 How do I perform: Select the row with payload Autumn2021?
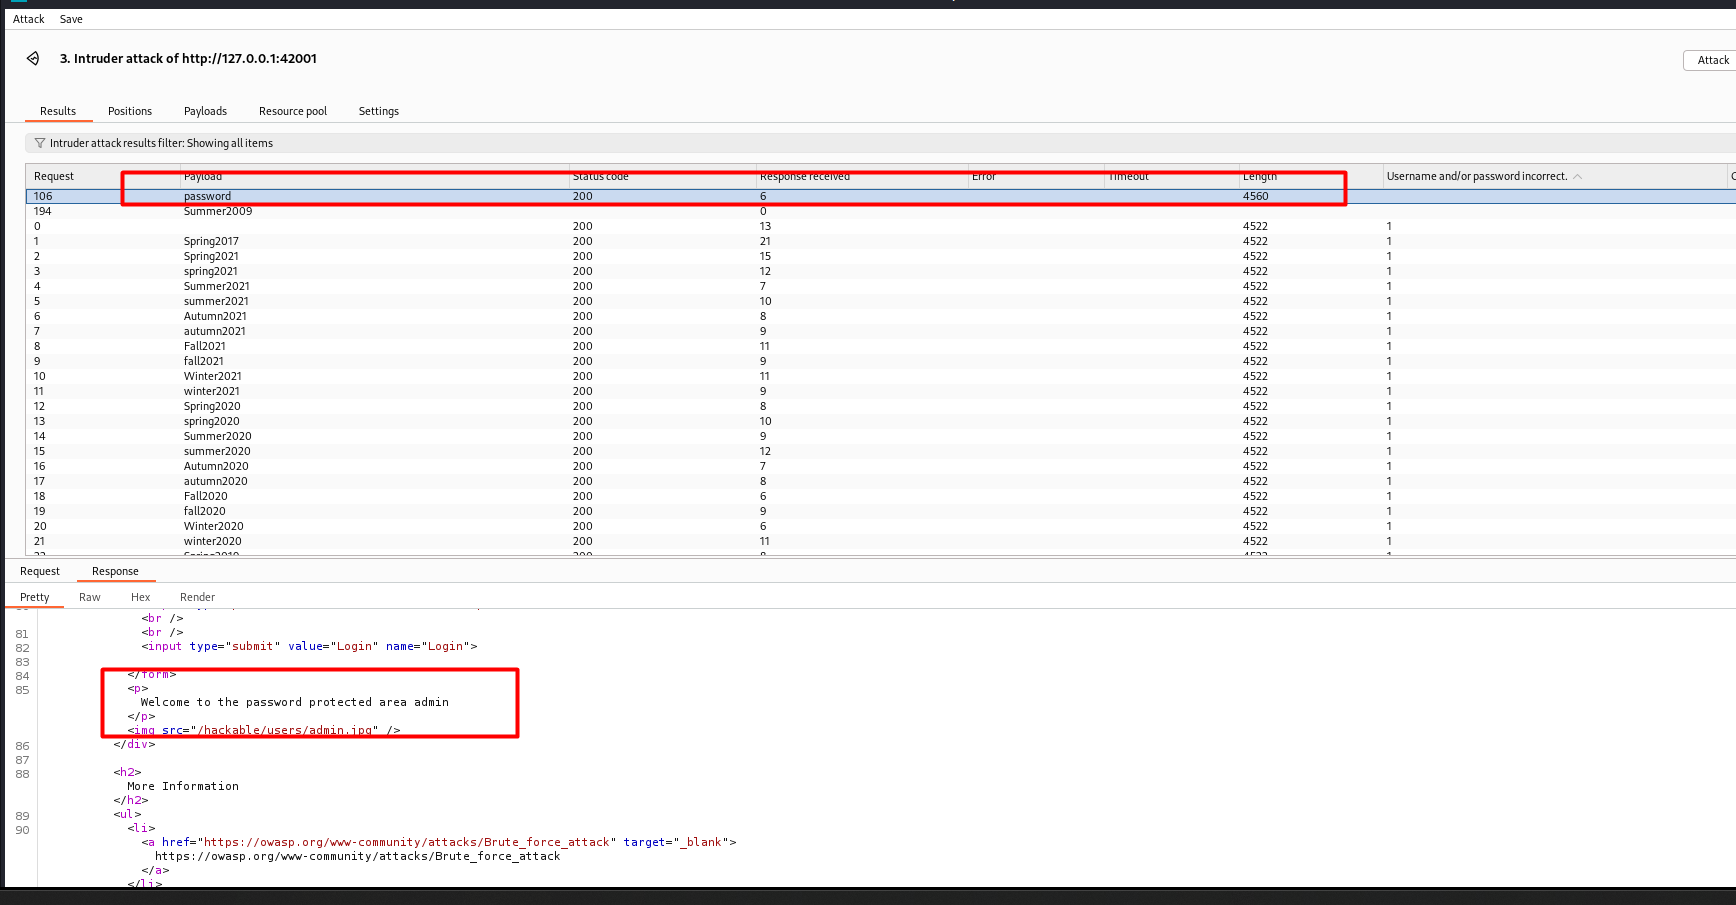[215, 316]
